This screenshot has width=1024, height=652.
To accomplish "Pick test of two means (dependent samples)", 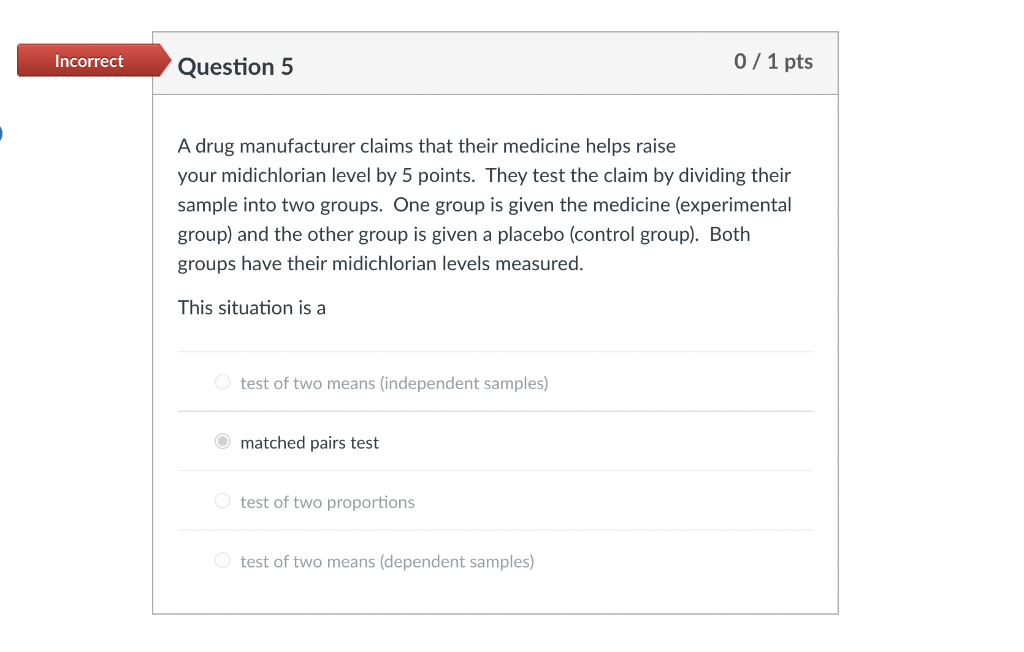I will 222,560.
